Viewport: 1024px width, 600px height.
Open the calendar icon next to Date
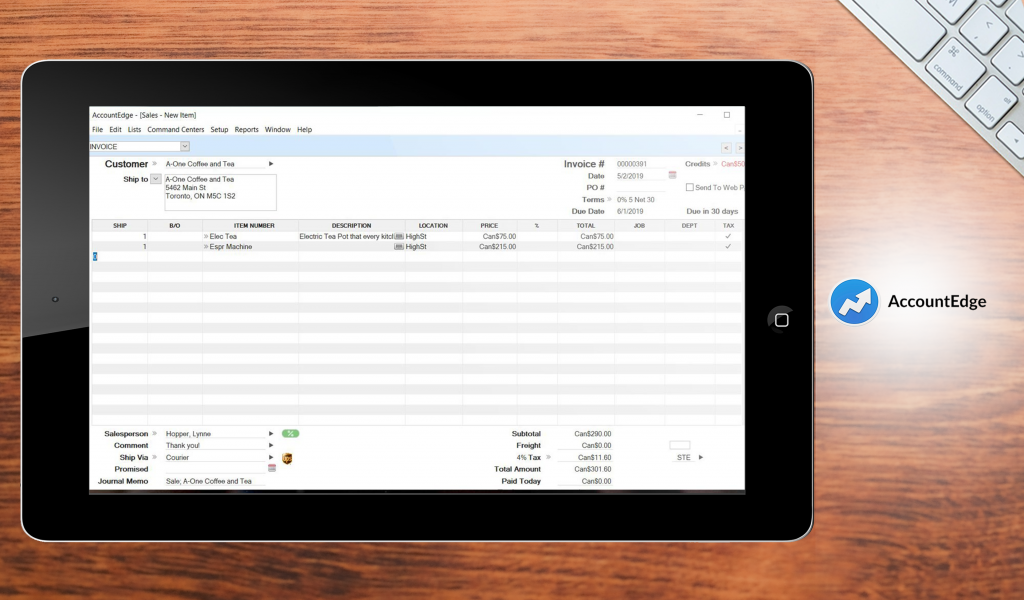point(673,176)
